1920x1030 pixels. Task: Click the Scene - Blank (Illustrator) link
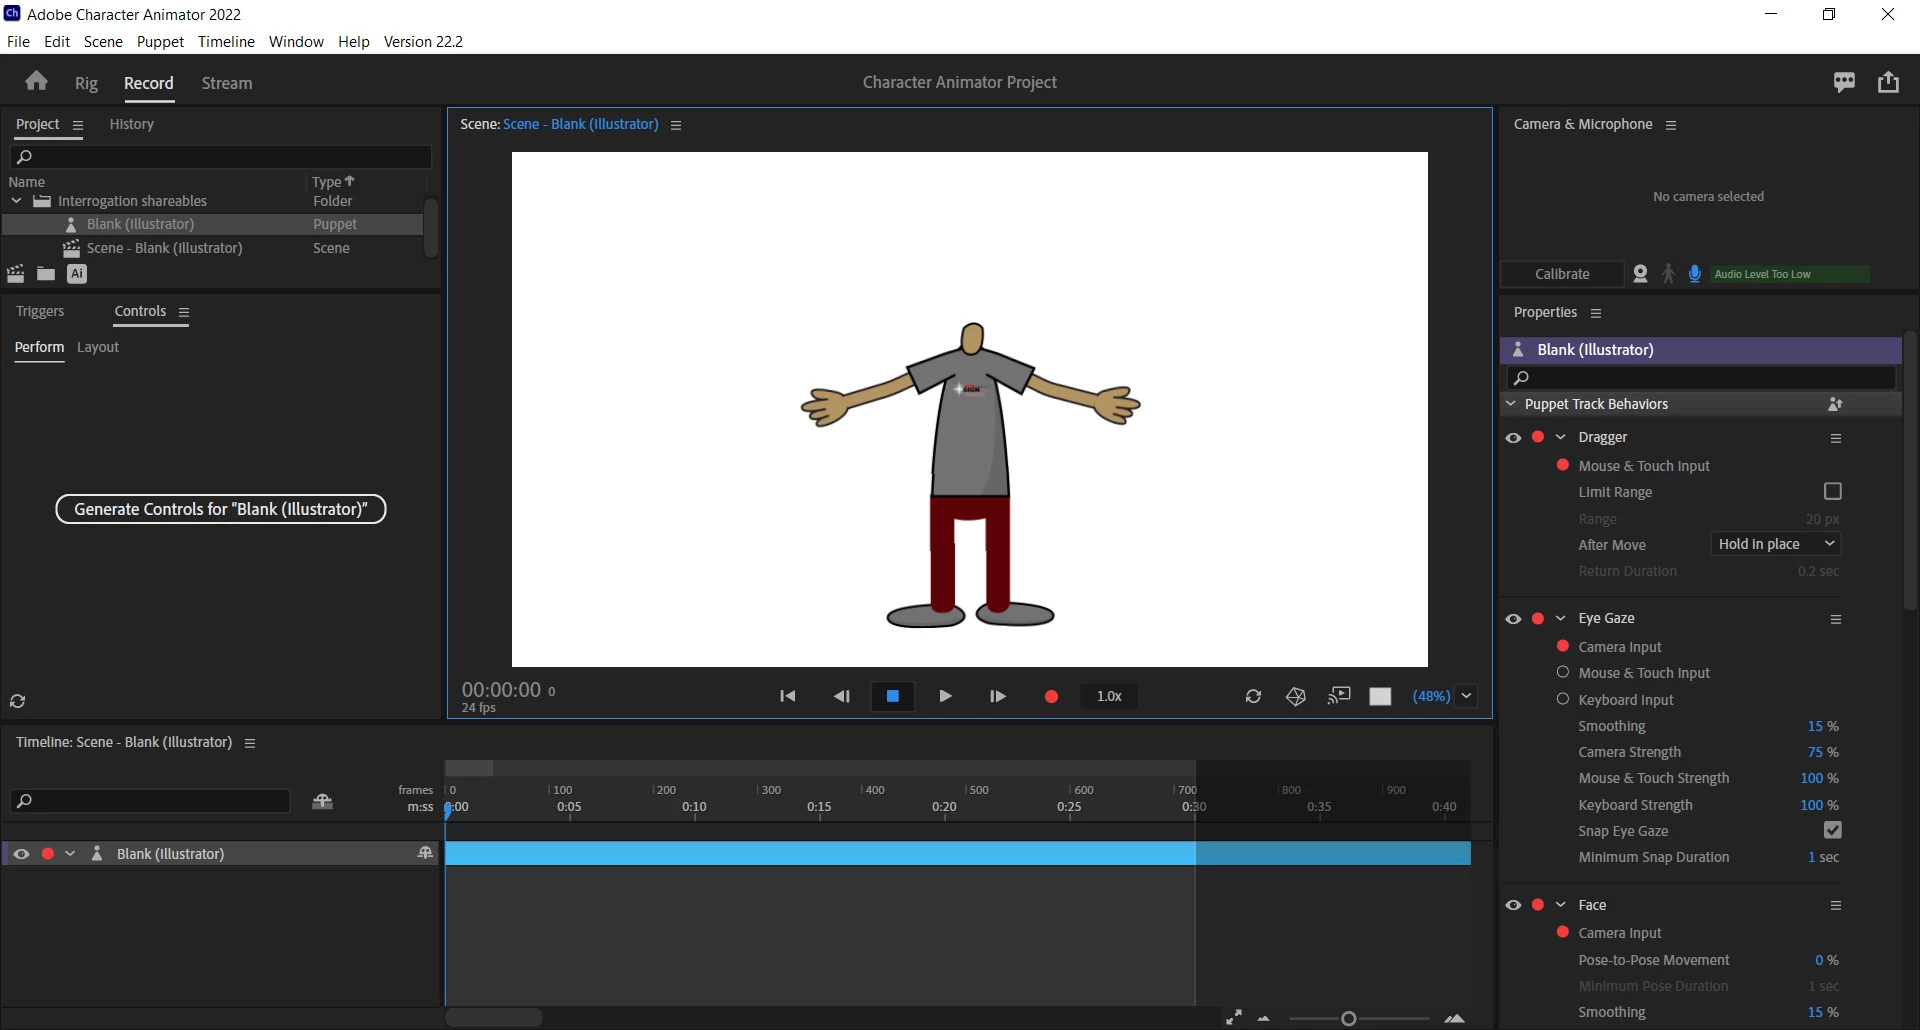click(580, 124)
